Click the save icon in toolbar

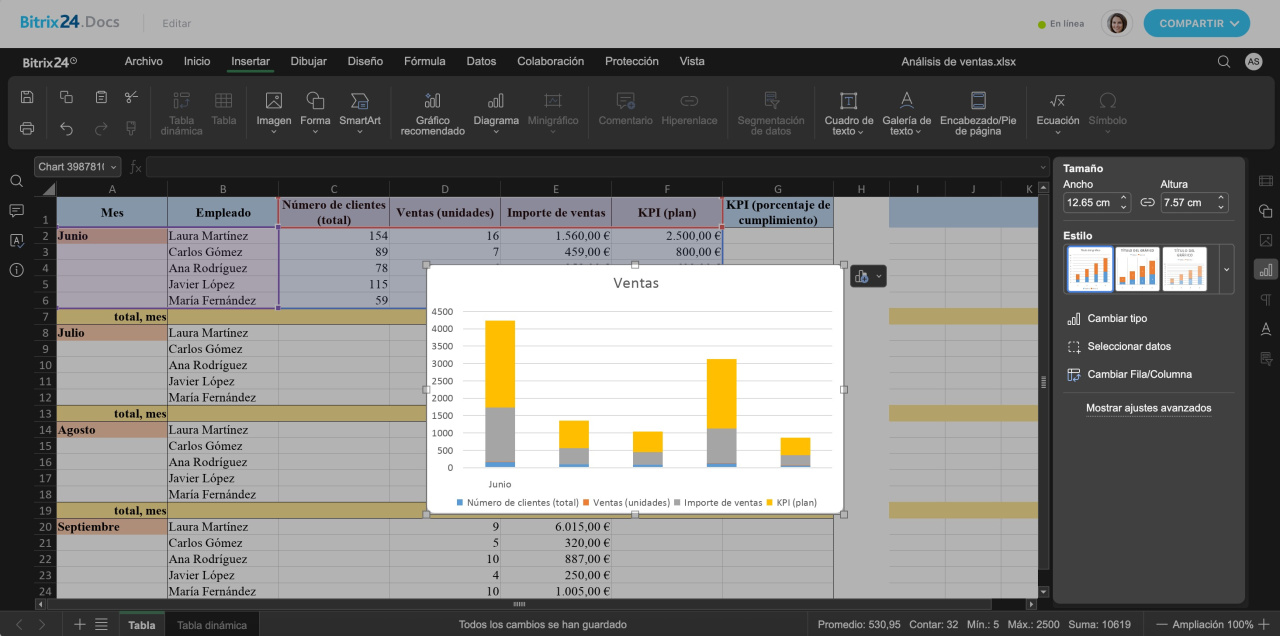[x=27, y=97]
